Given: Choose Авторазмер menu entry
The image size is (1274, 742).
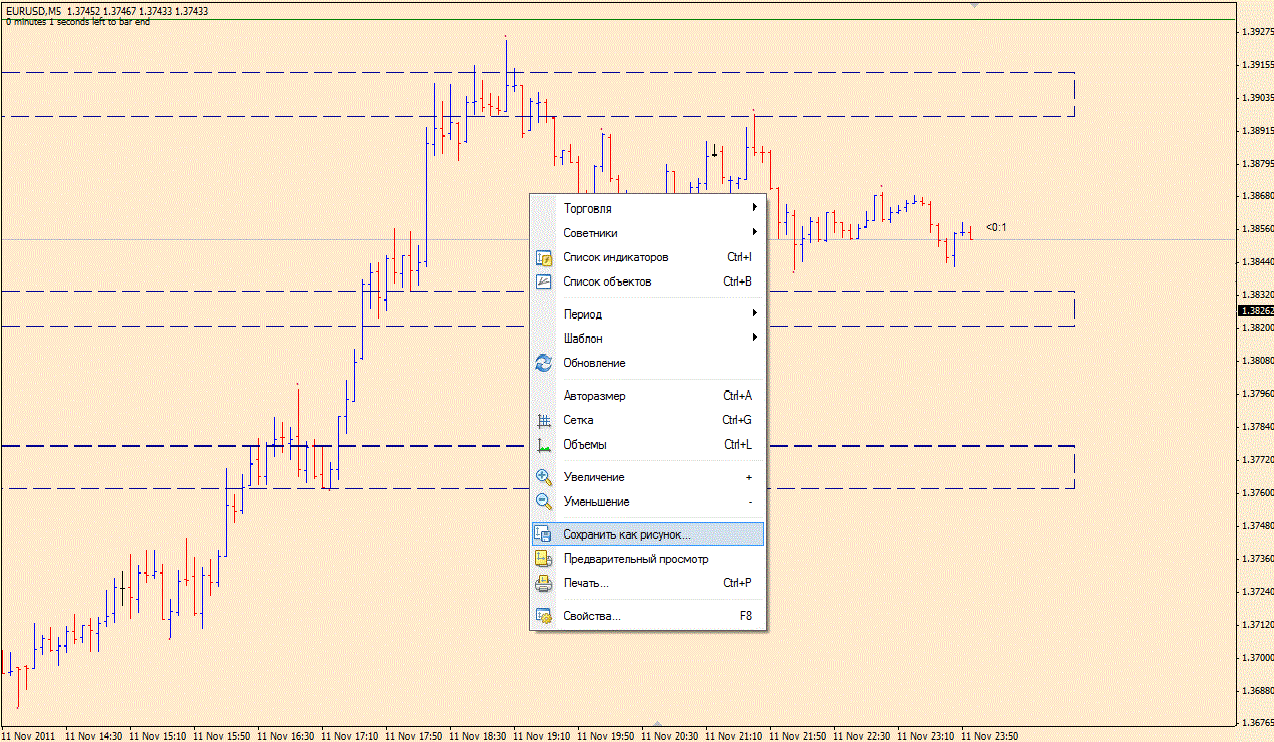Looking at the screenshot, I should 648,396.
